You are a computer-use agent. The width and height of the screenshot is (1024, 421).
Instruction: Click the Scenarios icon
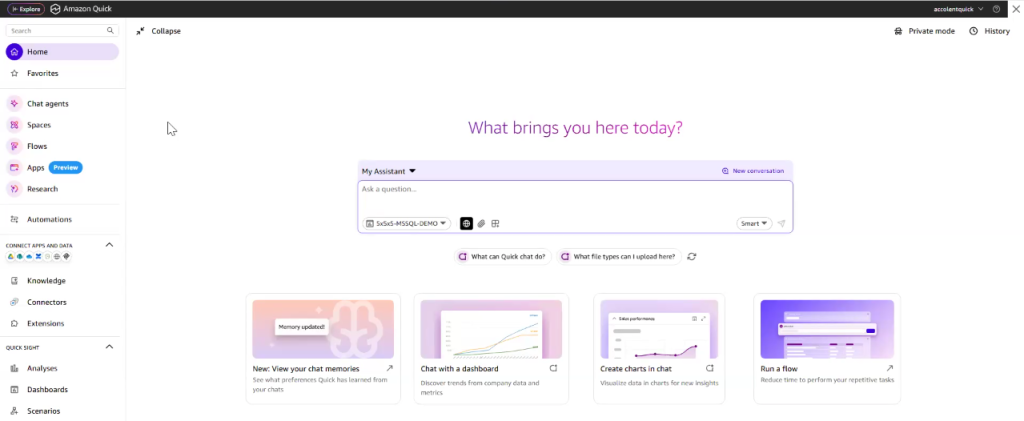14,411
